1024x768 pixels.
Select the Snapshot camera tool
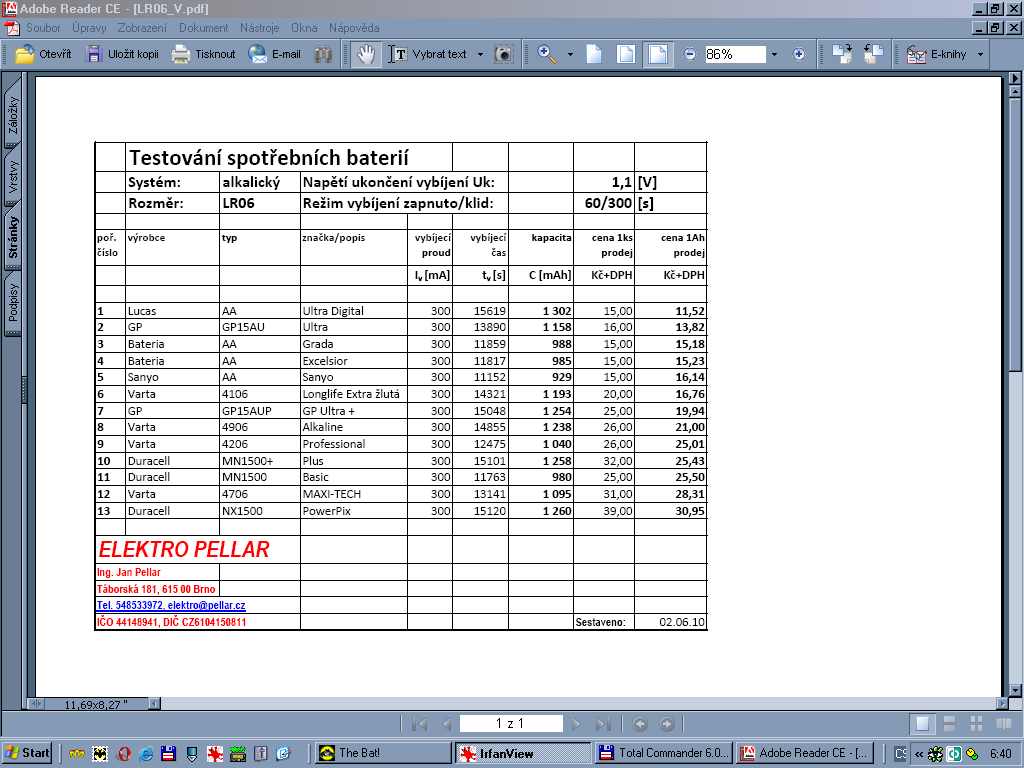504,54
